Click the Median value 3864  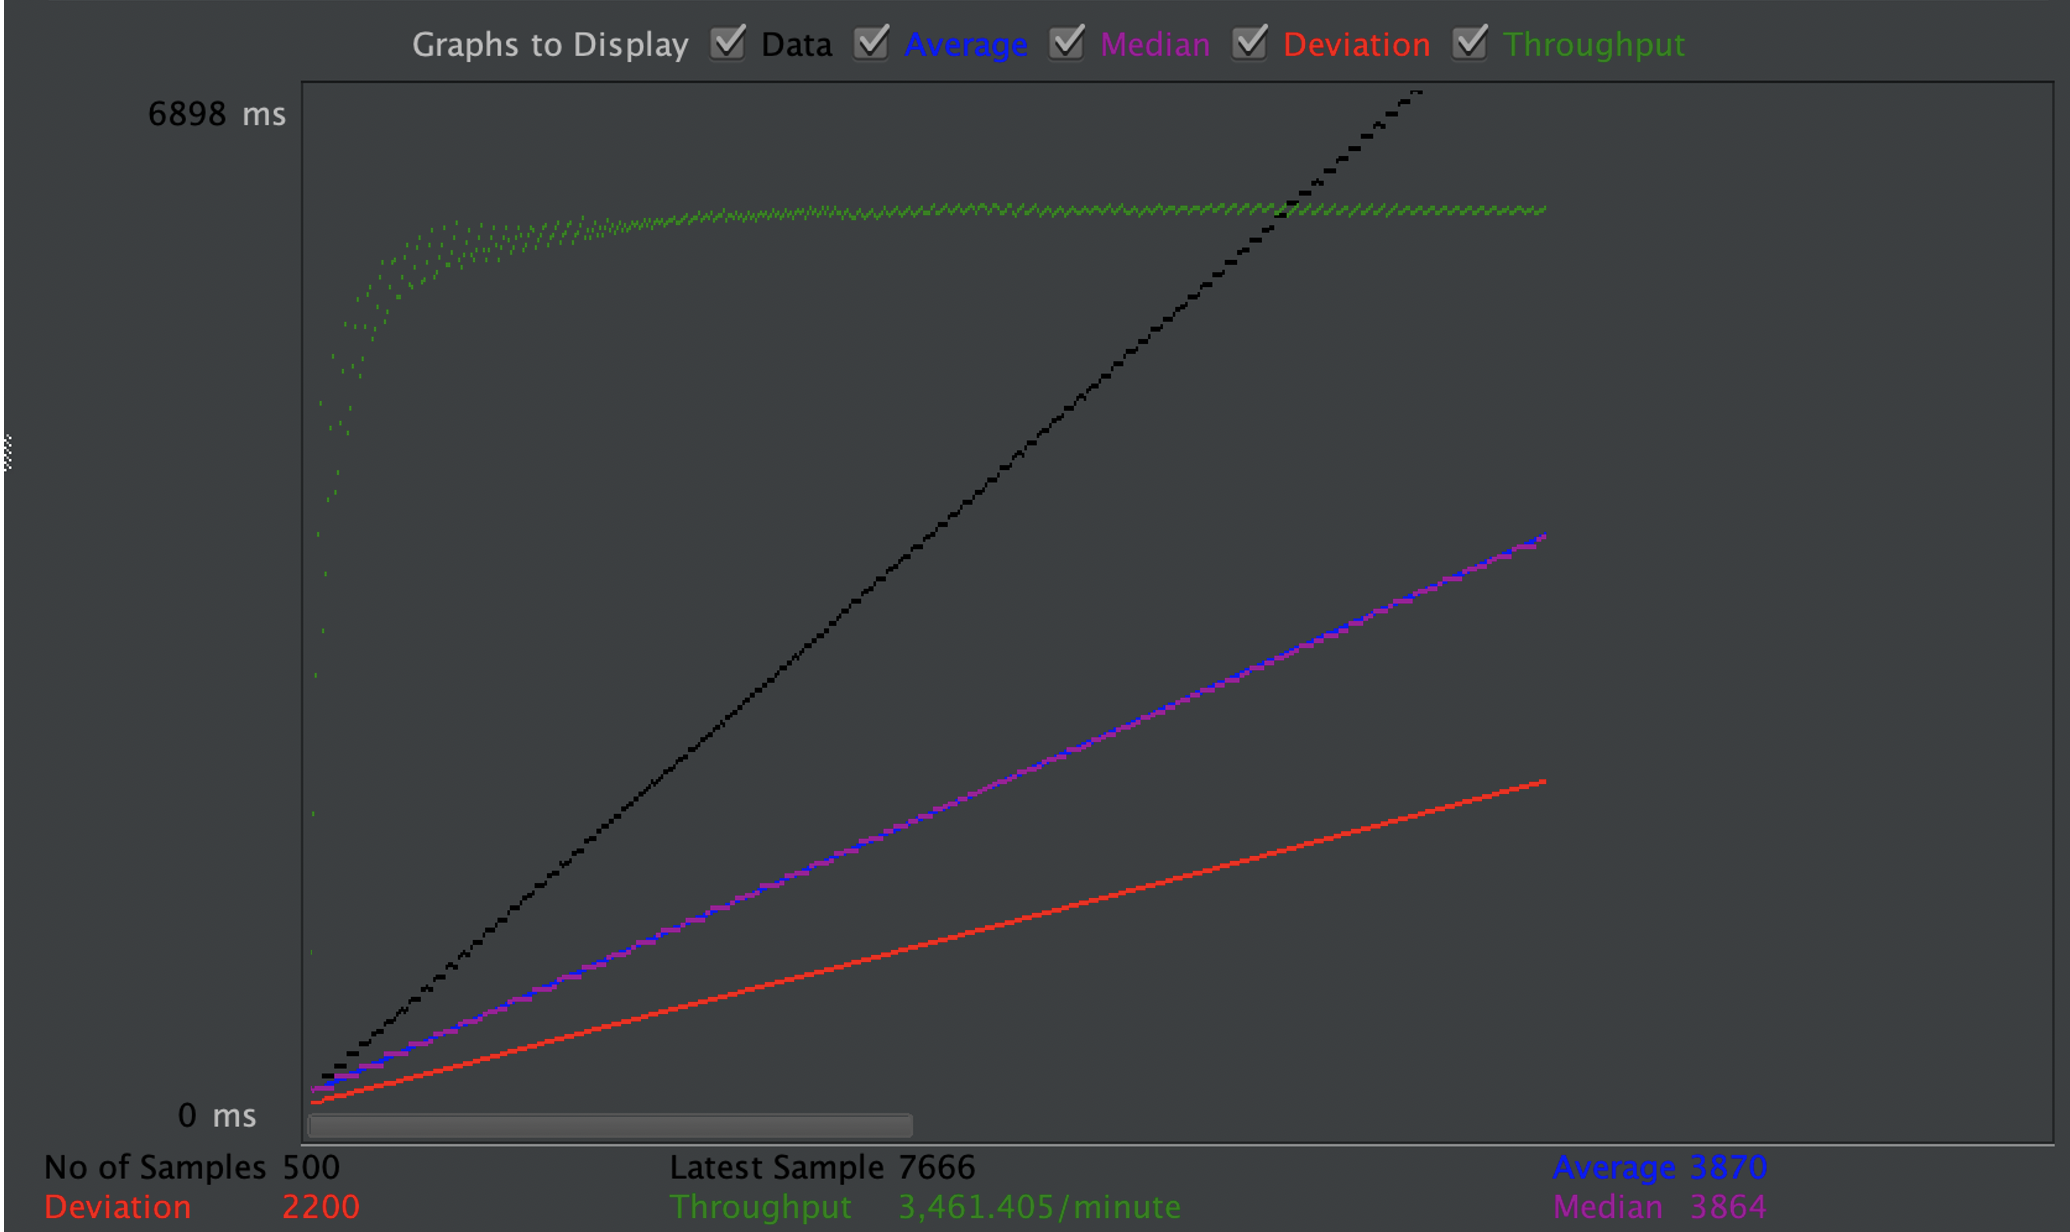[1728, 1207]
